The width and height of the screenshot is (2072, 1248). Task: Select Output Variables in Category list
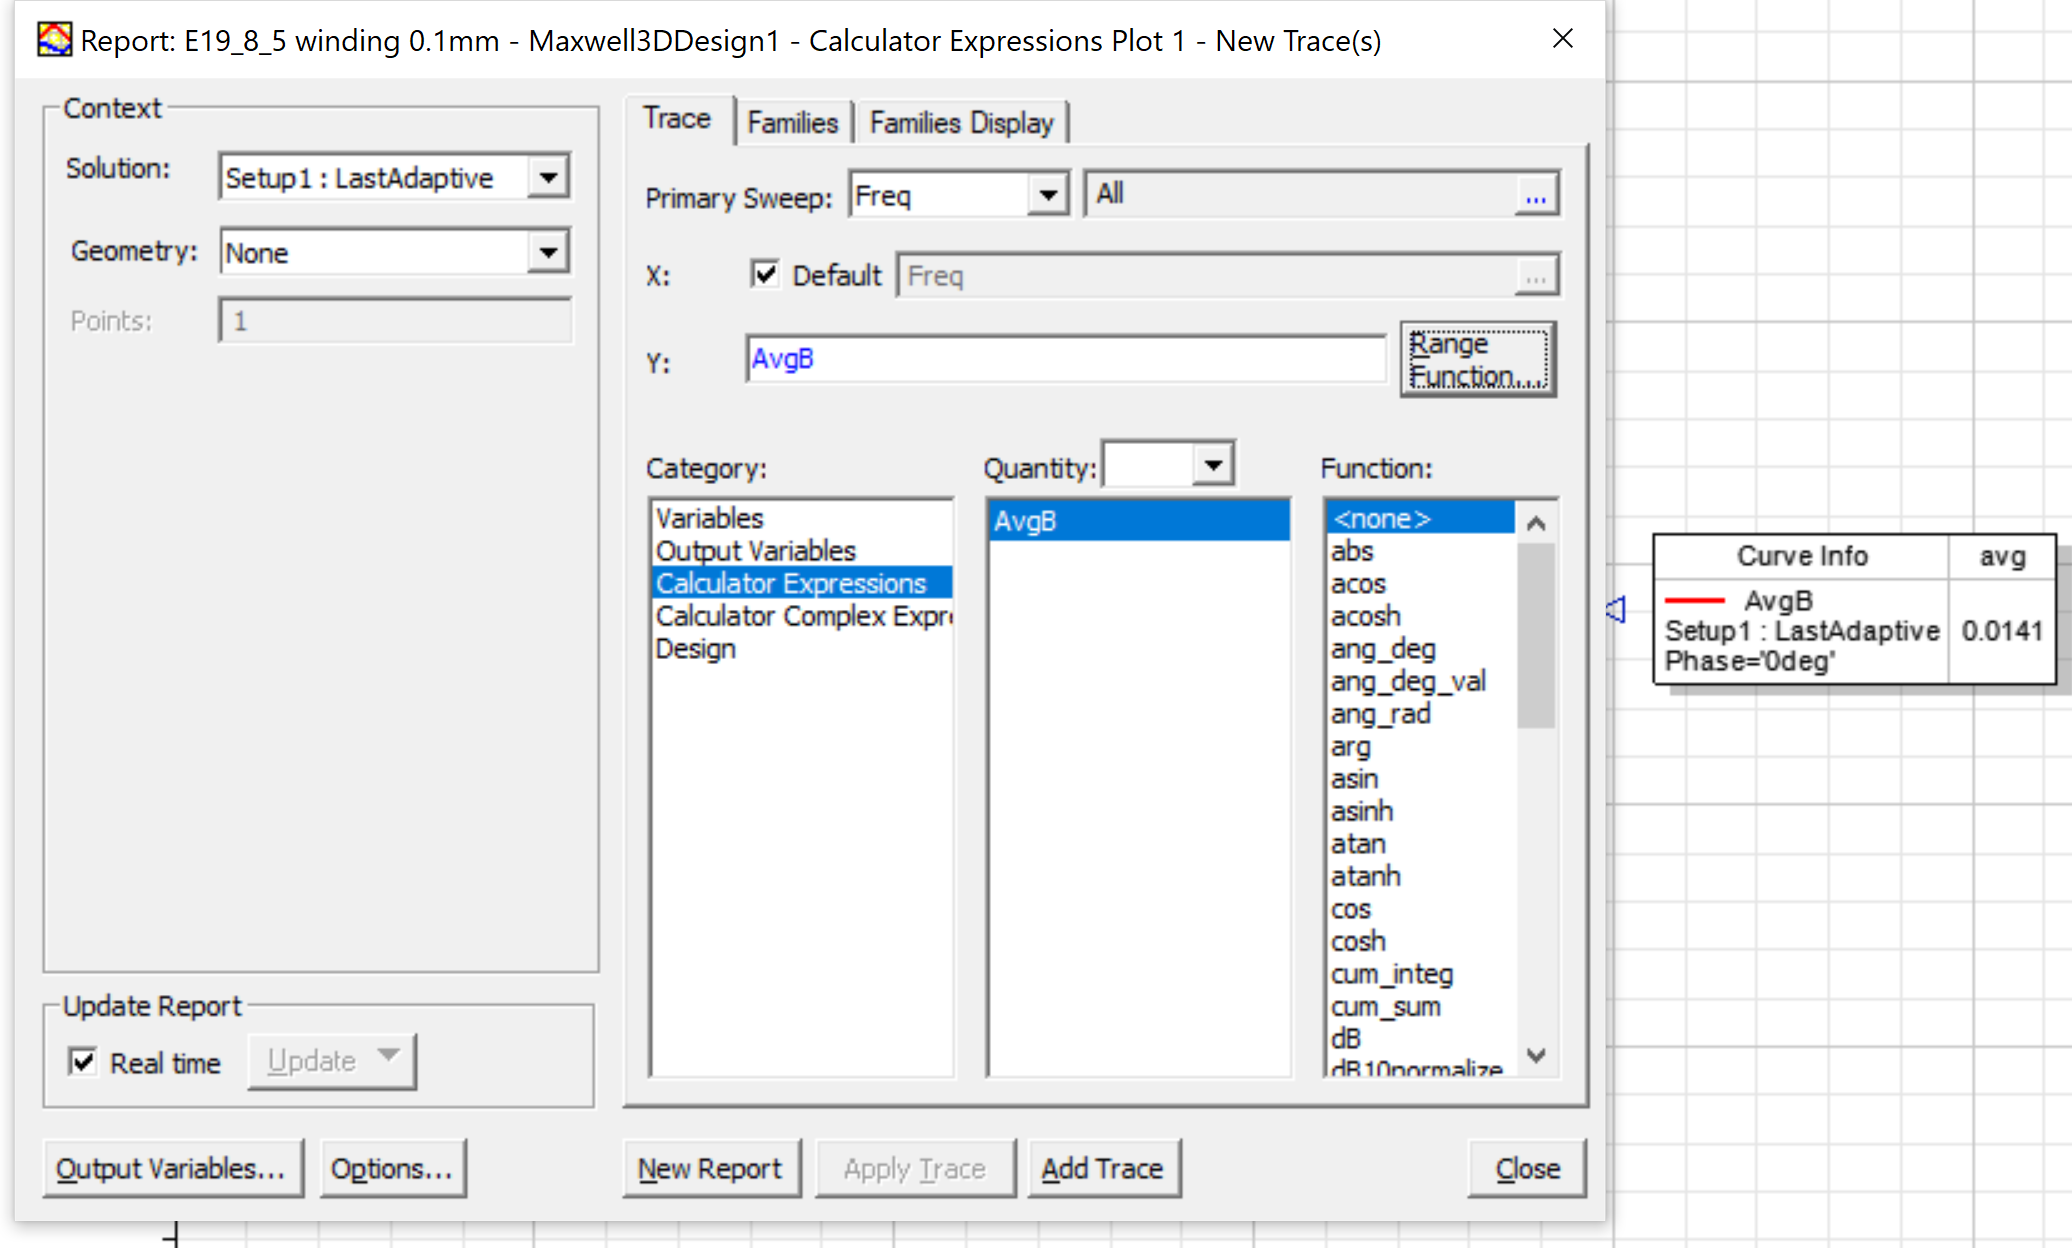756,551
